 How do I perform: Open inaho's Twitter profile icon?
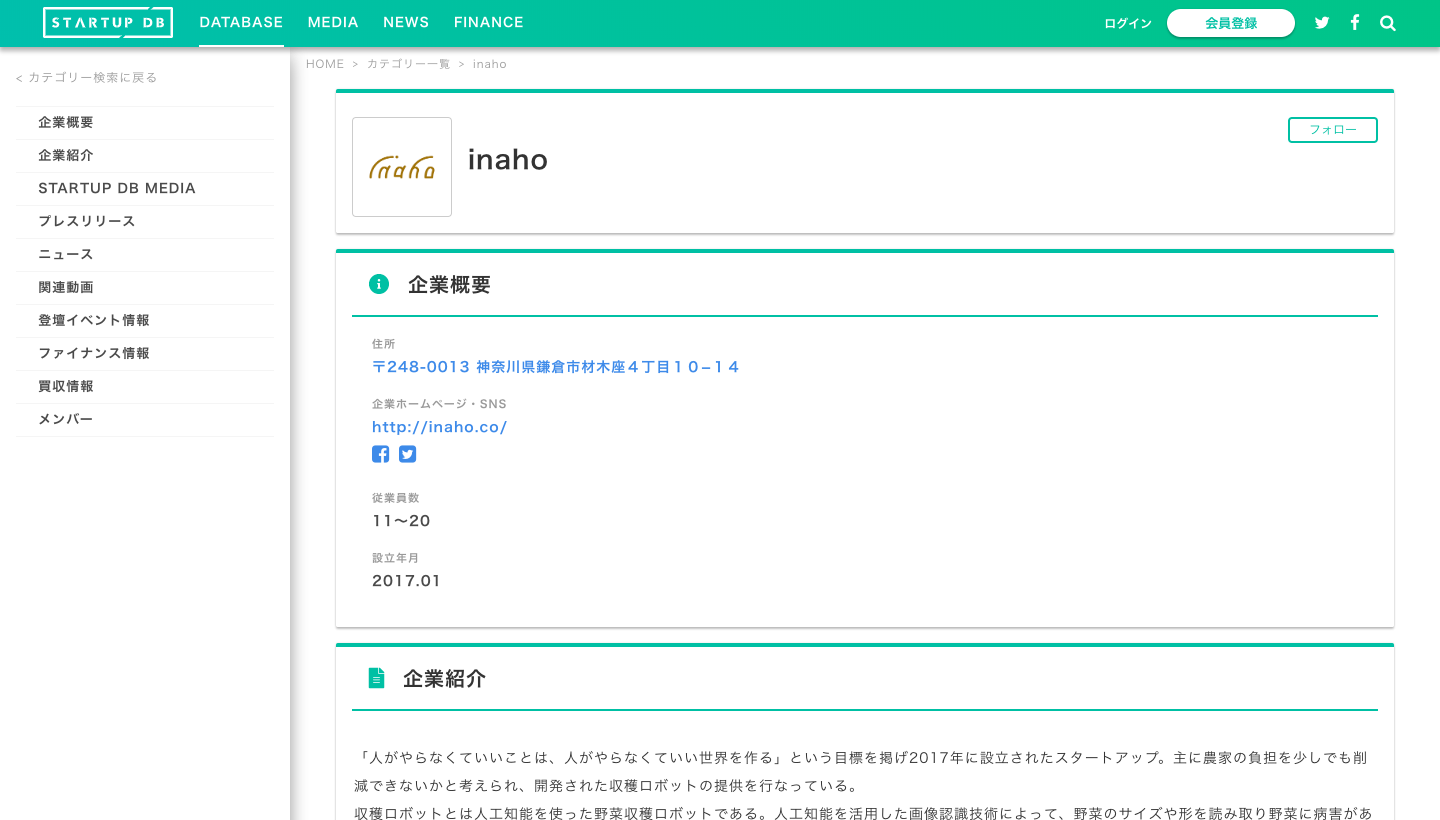click(x=407, y=453)
